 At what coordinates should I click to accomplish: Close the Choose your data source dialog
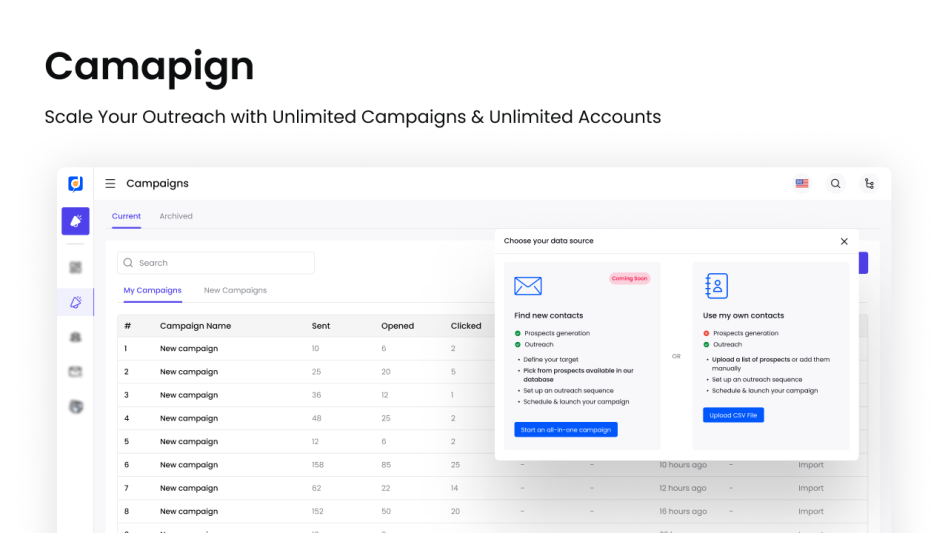844,241
